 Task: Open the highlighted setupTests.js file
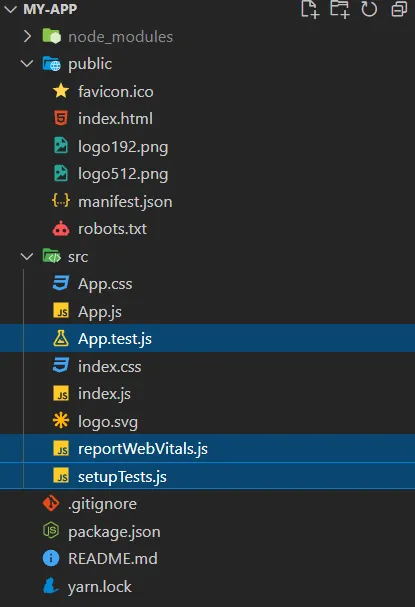click(122, 477)
